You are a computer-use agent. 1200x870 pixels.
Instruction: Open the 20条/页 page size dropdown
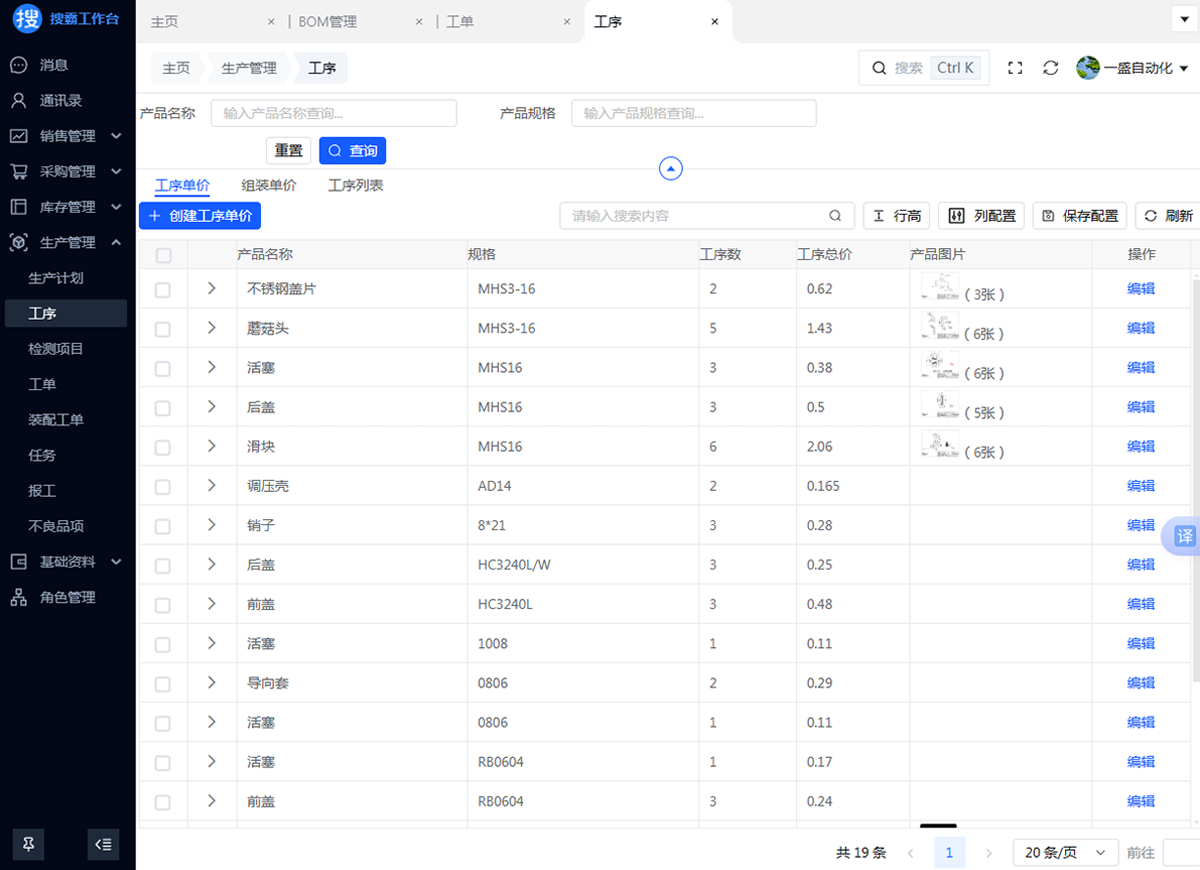click(x=1065, y=852)
